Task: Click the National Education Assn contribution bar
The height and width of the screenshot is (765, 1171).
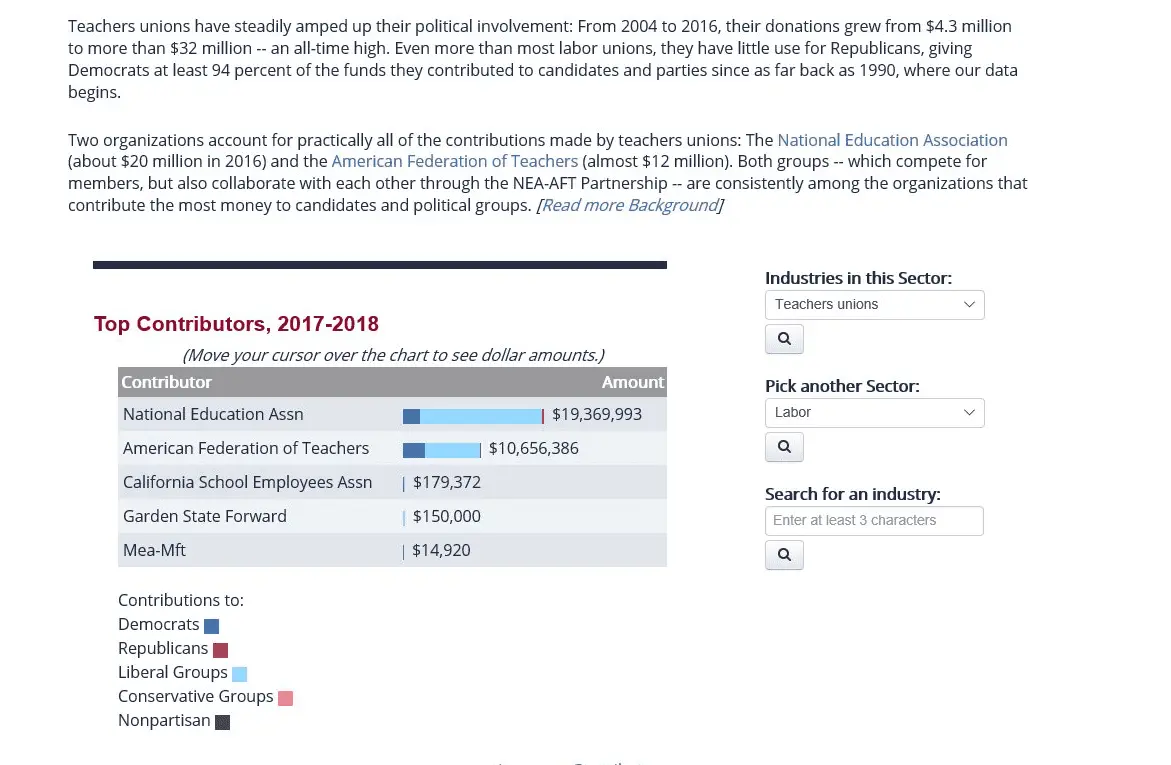Action: pyautogui.click(x=473, y=416)
